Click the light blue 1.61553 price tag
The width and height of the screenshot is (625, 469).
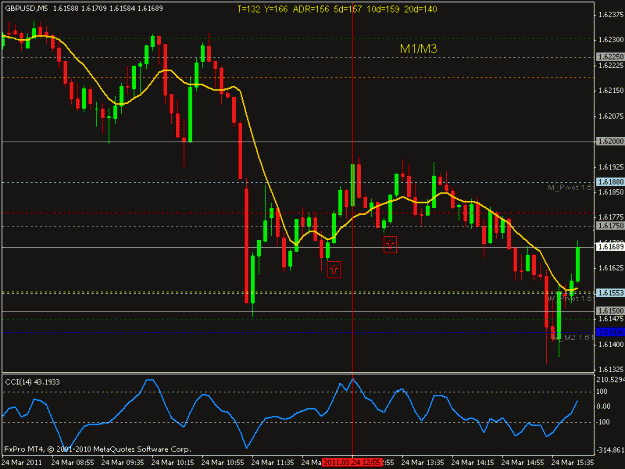tap(610, 293)
